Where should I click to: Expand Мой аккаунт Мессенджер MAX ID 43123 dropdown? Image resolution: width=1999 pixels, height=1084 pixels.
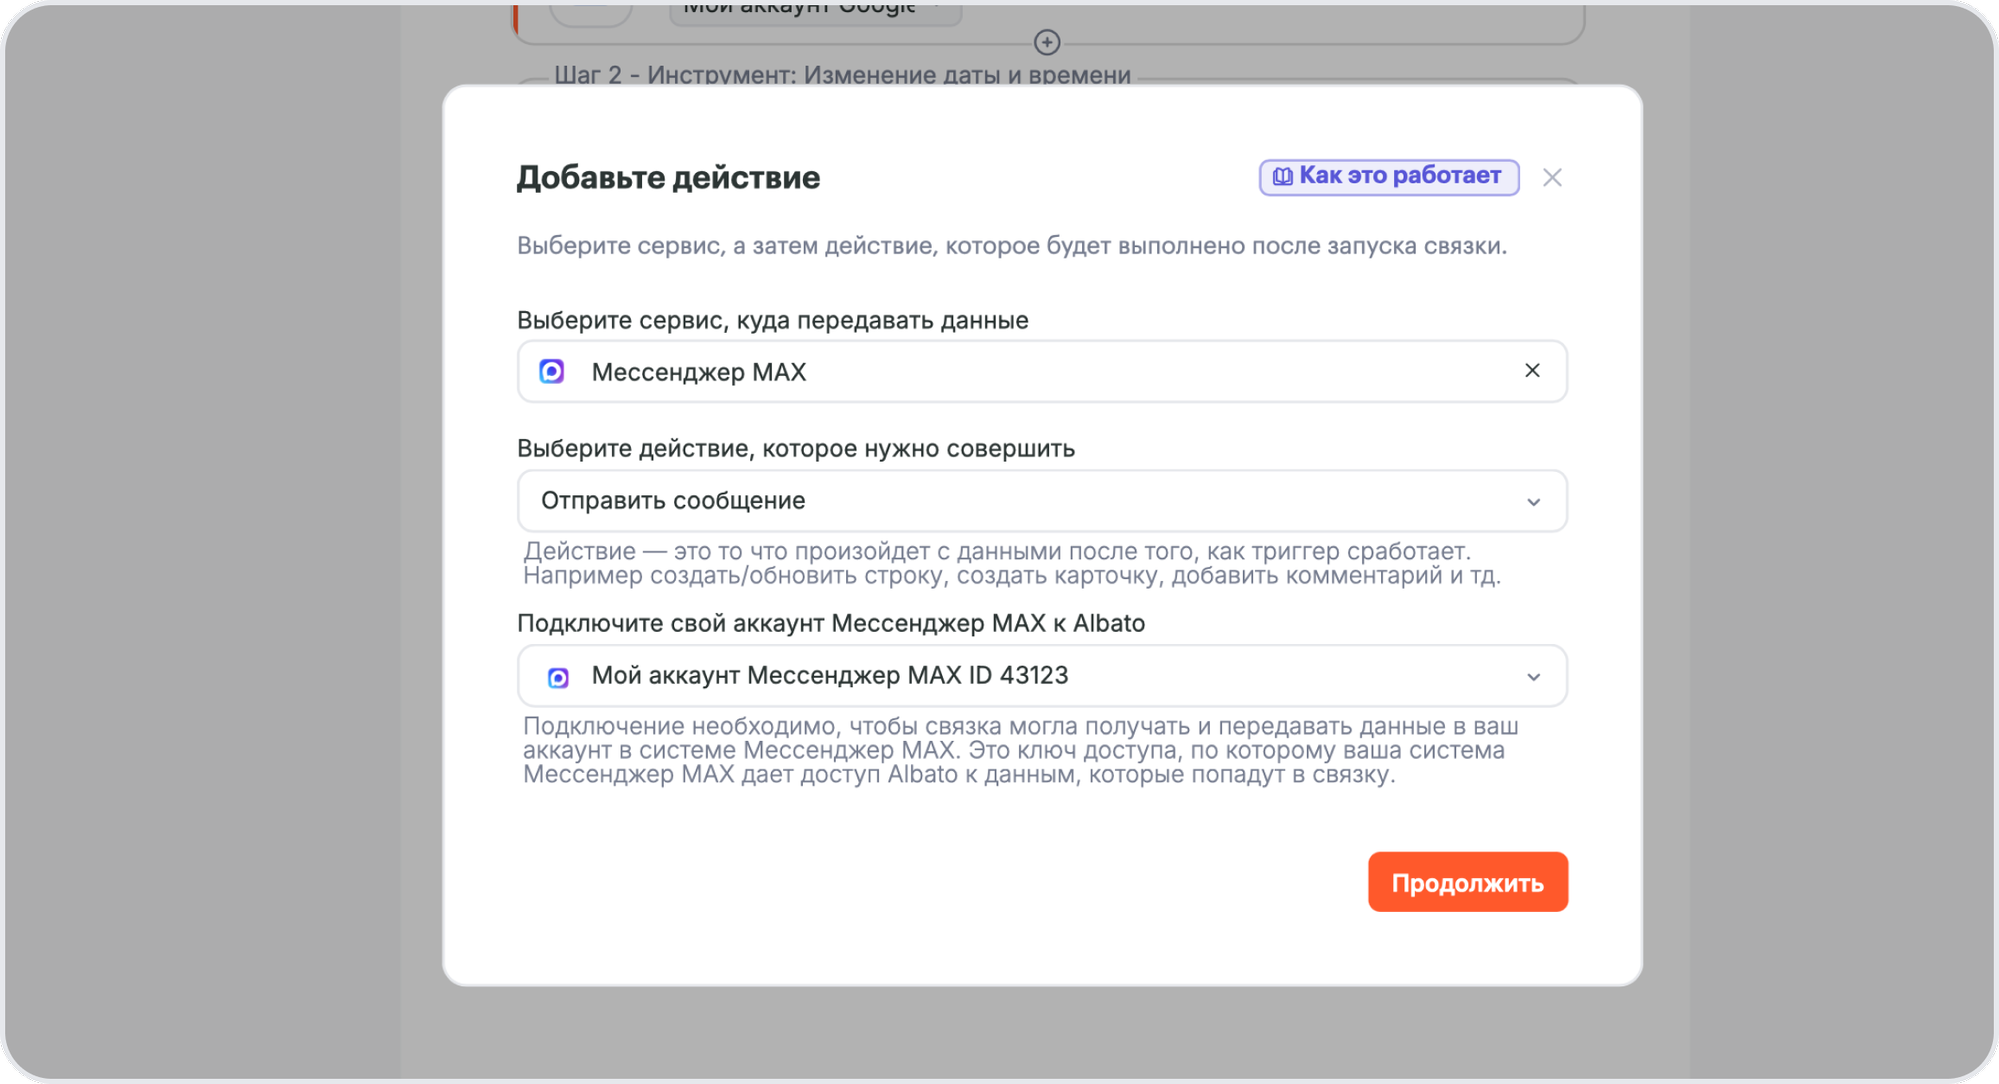(1040, 676)
